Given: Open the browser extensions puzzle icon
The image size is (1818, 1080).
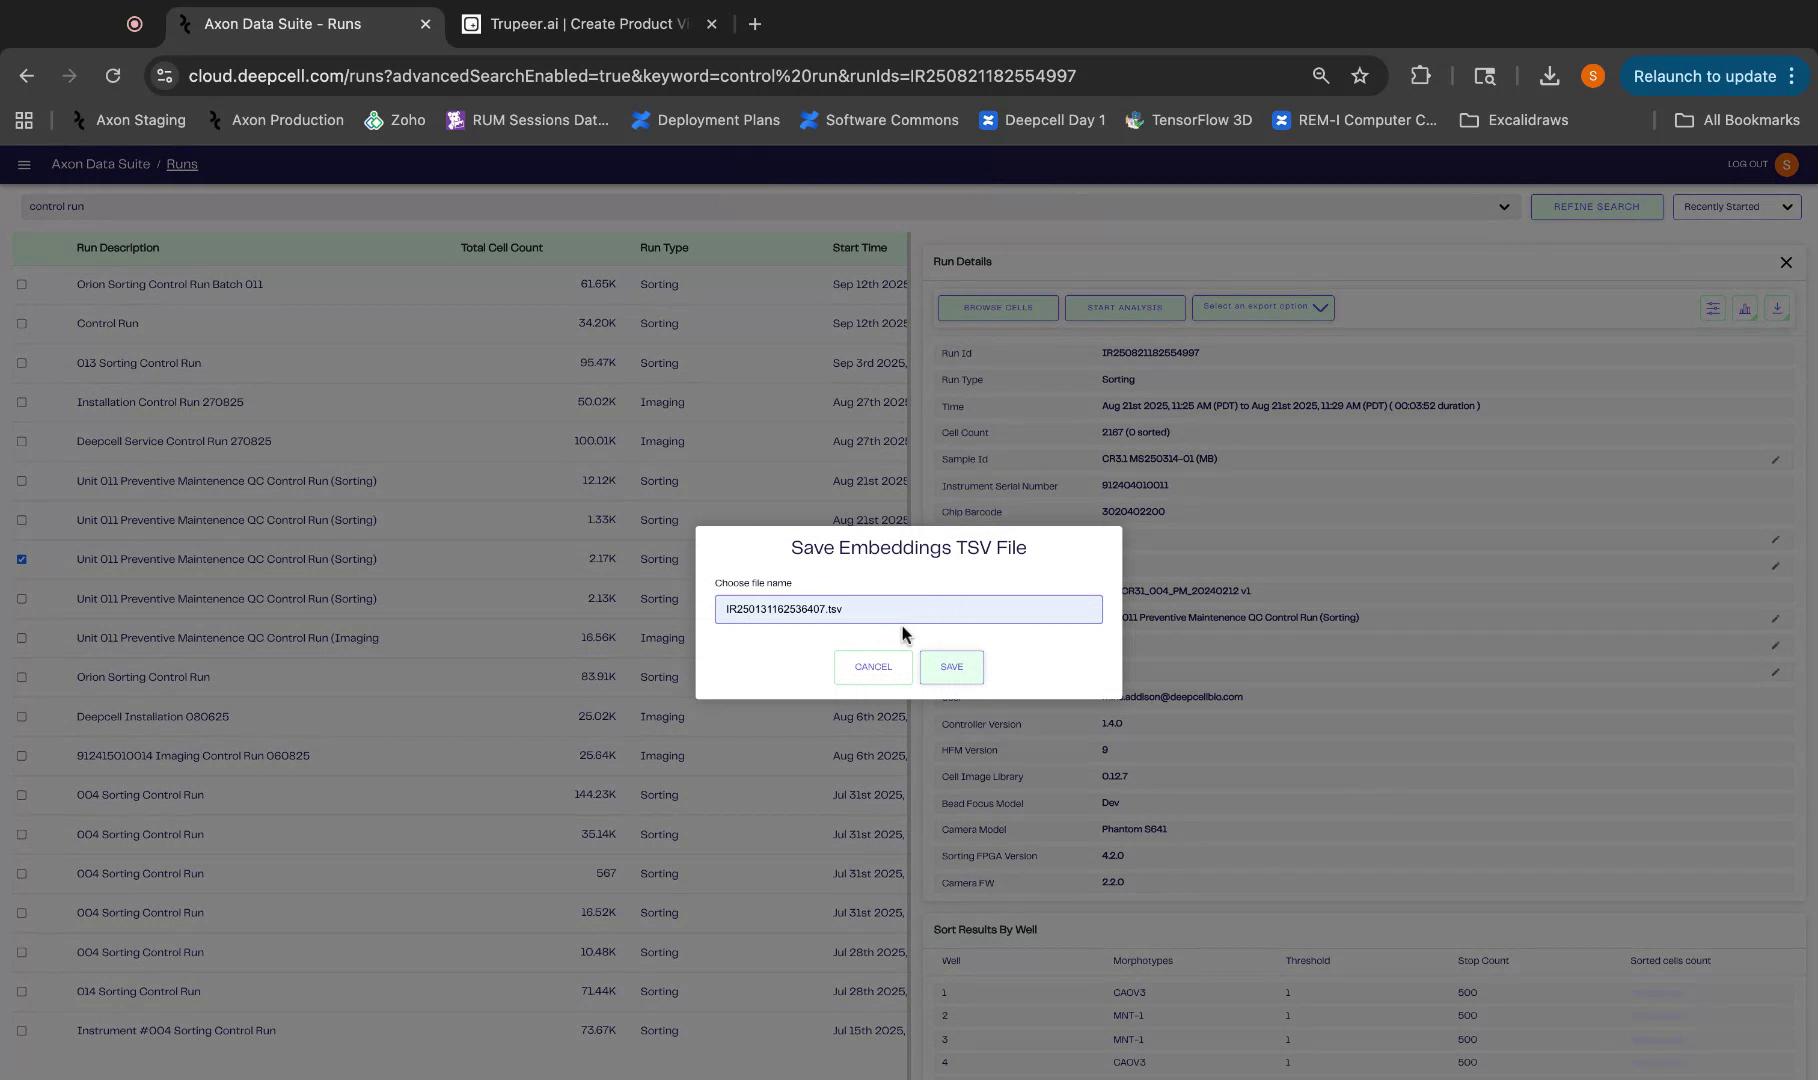Looking at the screenshot, I should pyautogui.click(x=1420, y=75).
